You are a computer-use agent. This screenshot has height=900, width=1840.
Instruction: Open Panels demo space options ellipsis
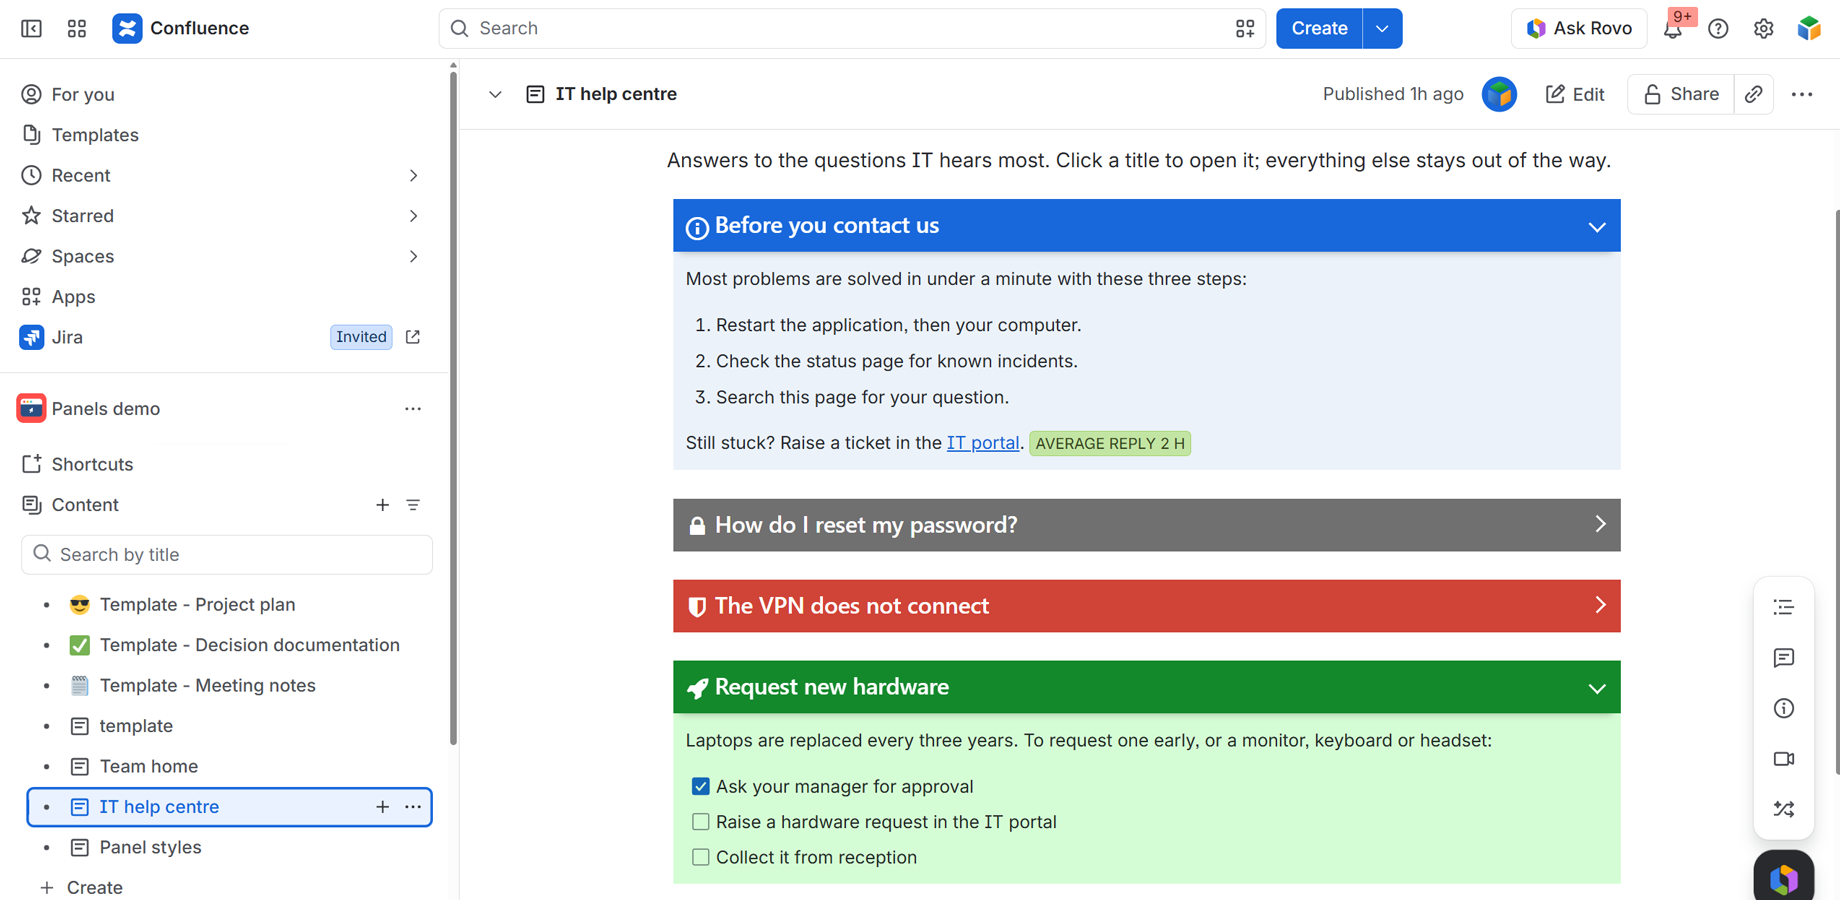pyautogui.click(x=413, y=409)
